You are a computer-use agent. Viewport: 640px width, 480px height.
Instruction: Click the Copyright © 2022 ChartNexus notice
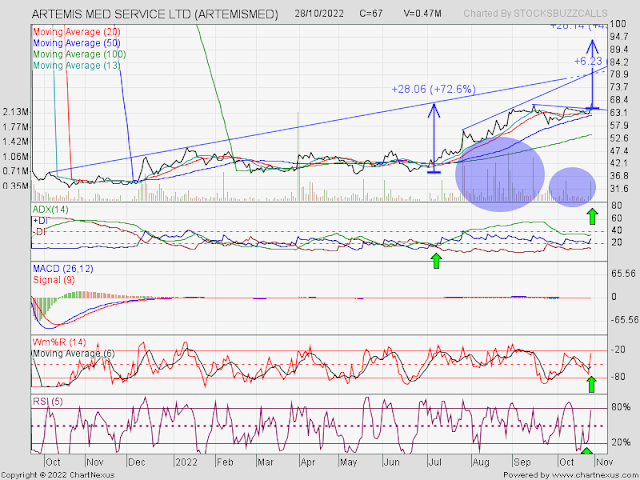point(58,475)
